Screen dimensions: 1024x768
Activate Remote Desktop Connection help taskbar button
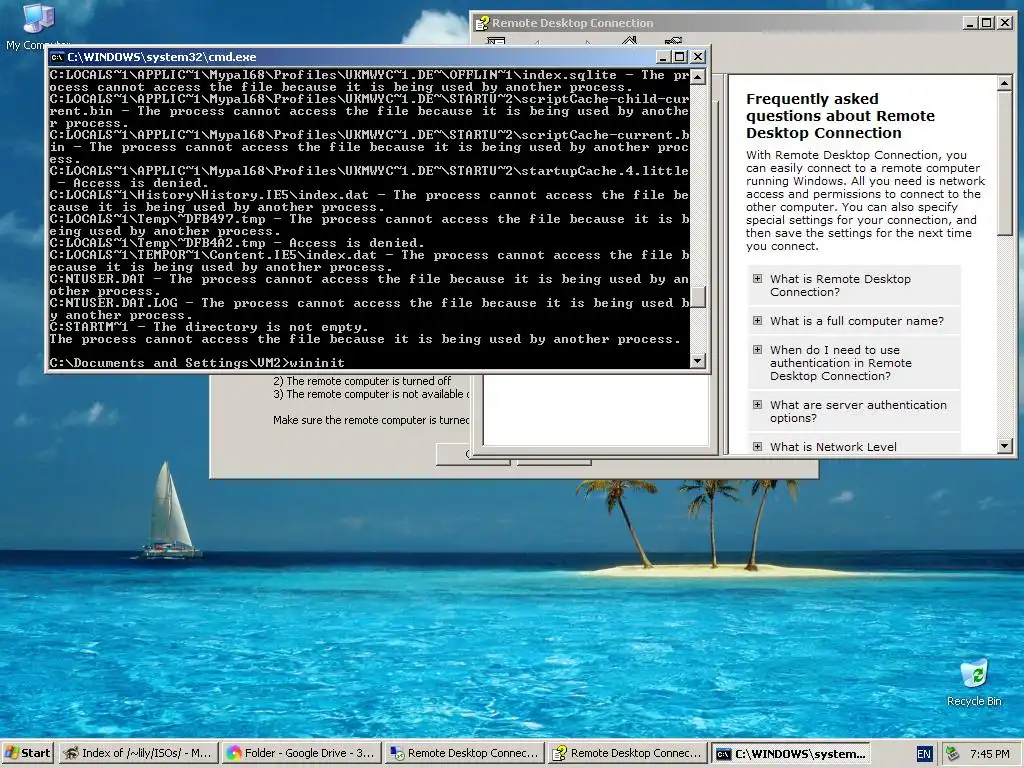627,753
